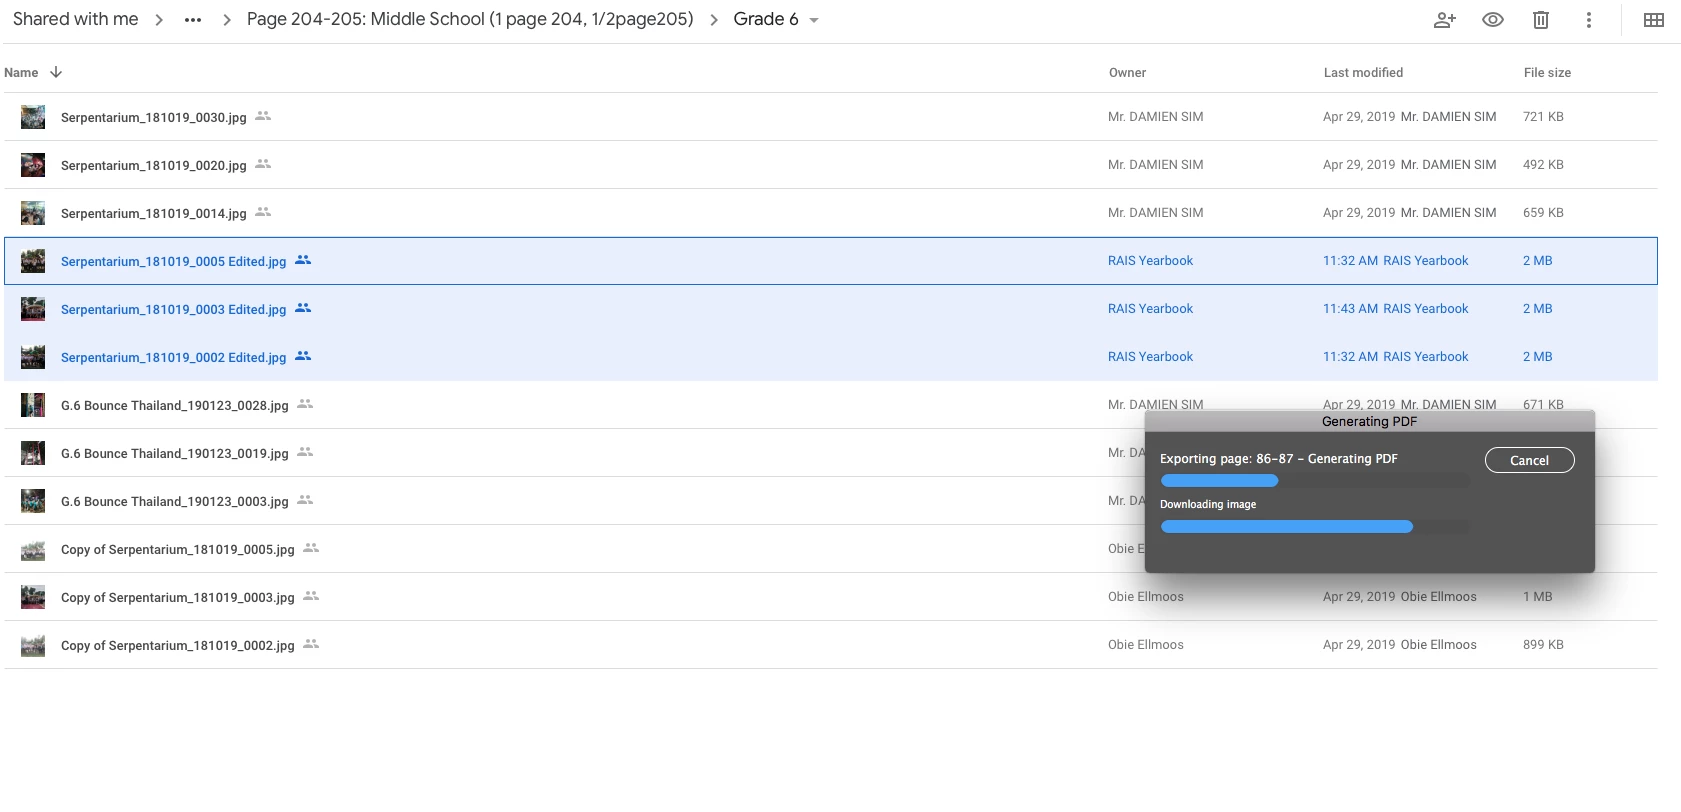Image resolution: width=1681 pixels, height=812 pixels.
Task: Select thumbnail of Serpentarium_181019_0014.jpg
Action: 33,213
